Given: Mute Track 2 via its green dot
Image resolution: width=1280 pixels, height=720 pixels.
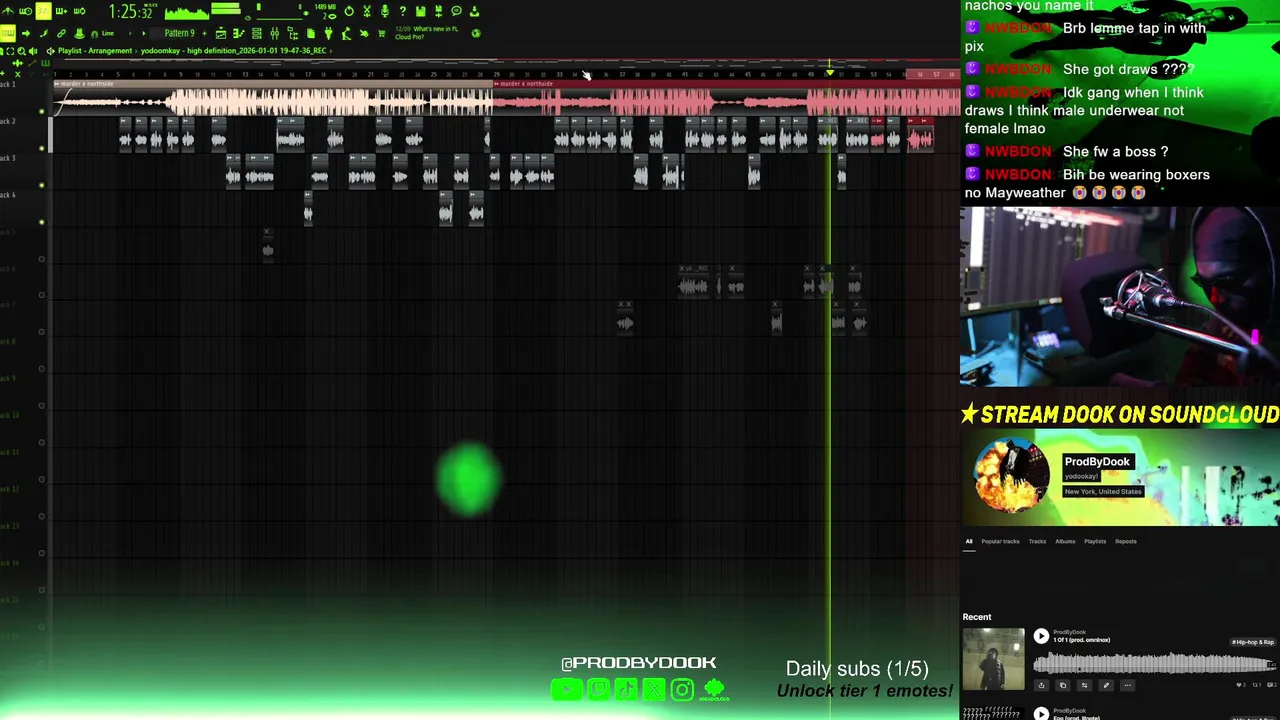Looking at the screenshot, I should [41, 148].
